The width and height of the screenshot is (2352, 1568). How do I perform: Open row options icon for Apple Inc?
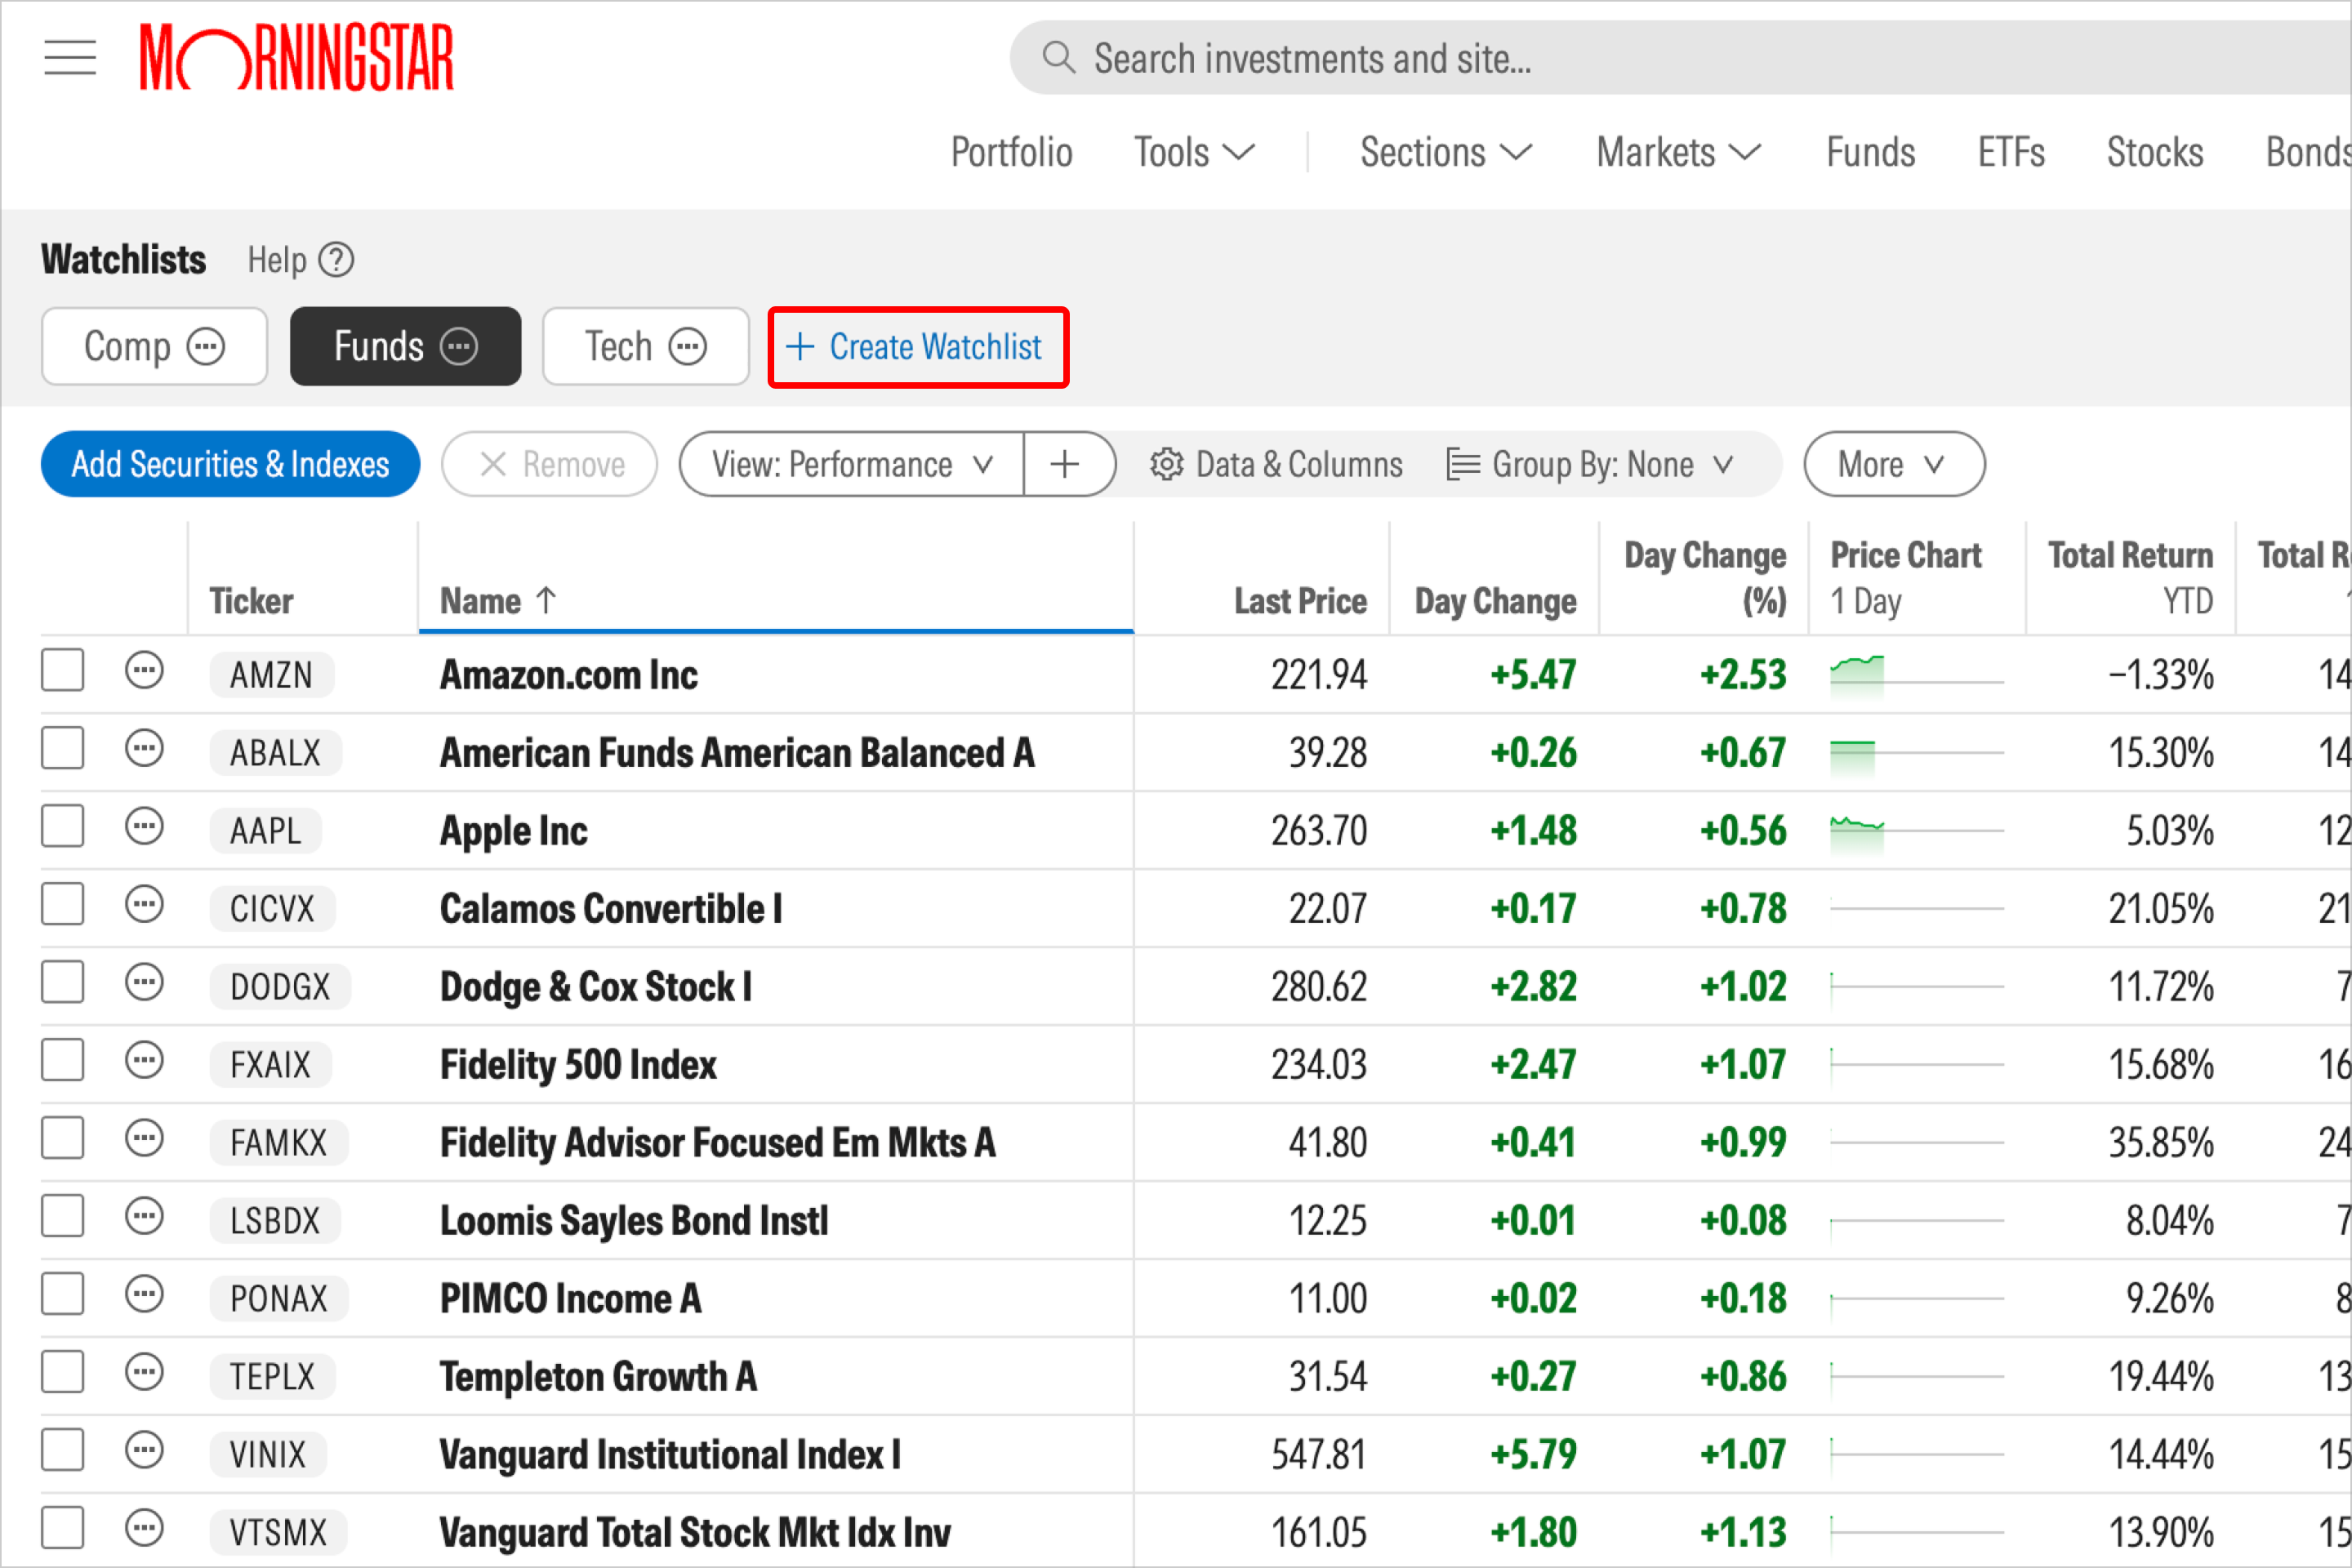click(144, 827)
